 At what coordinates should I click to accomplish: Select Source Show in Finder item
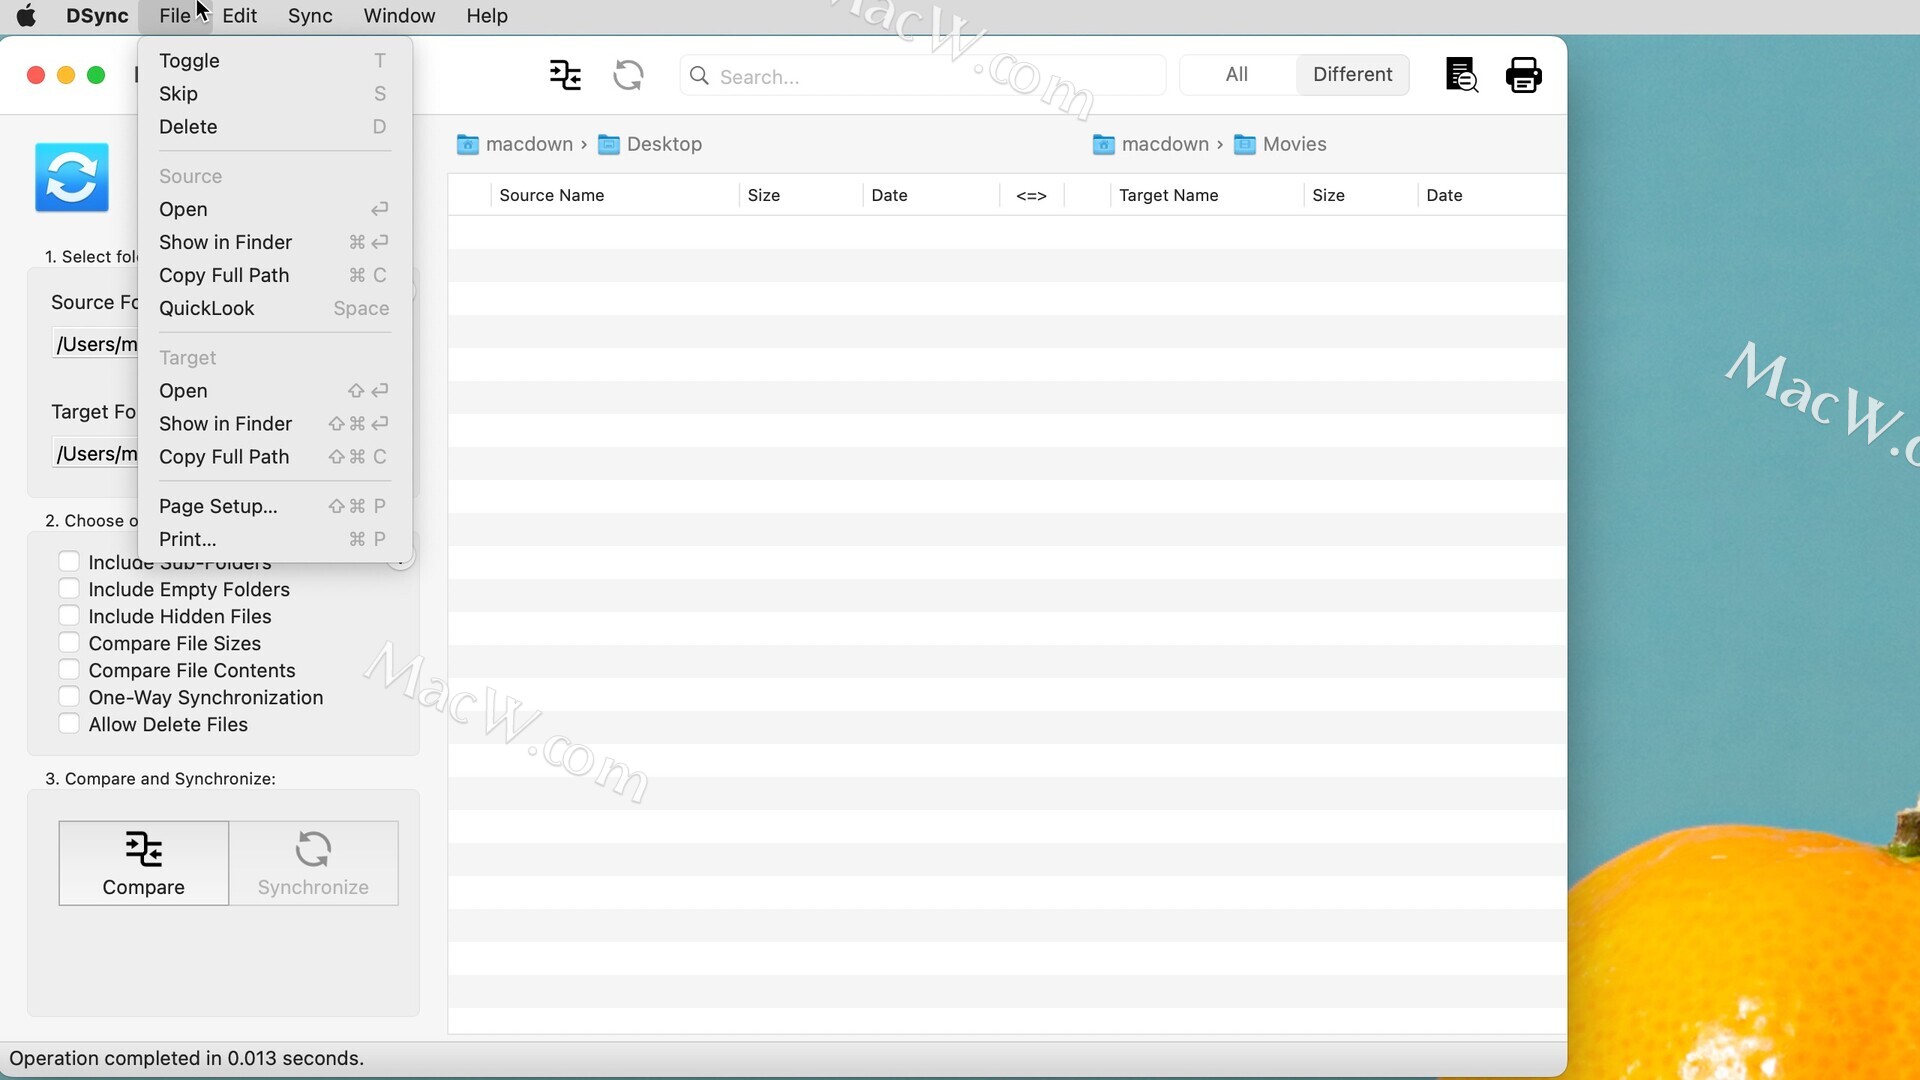(x=274, y=243)
